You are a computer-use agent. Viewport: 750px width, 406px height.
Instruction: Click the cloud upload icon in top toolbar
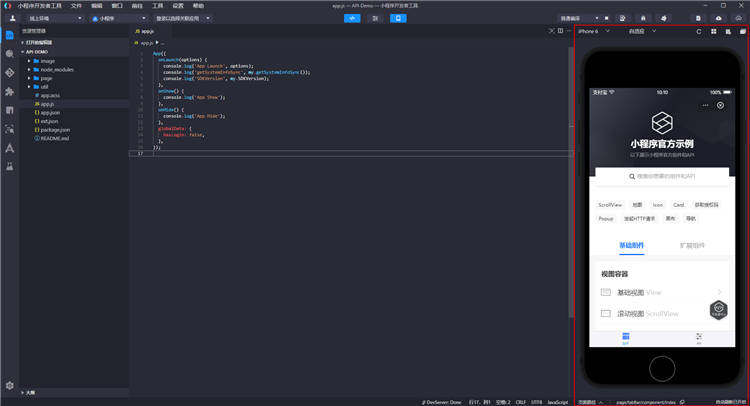pyautogui.click(x=720, y=18)
